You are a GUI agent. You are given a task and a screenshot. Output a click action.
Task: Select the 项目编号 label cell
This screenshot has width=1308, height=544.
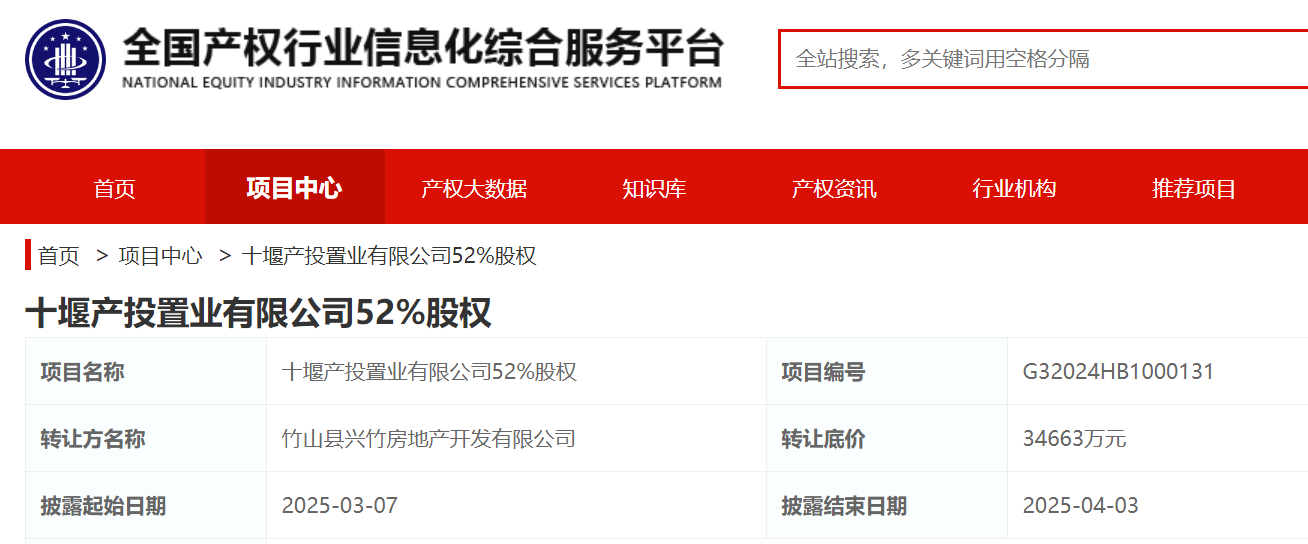[887, 372]
